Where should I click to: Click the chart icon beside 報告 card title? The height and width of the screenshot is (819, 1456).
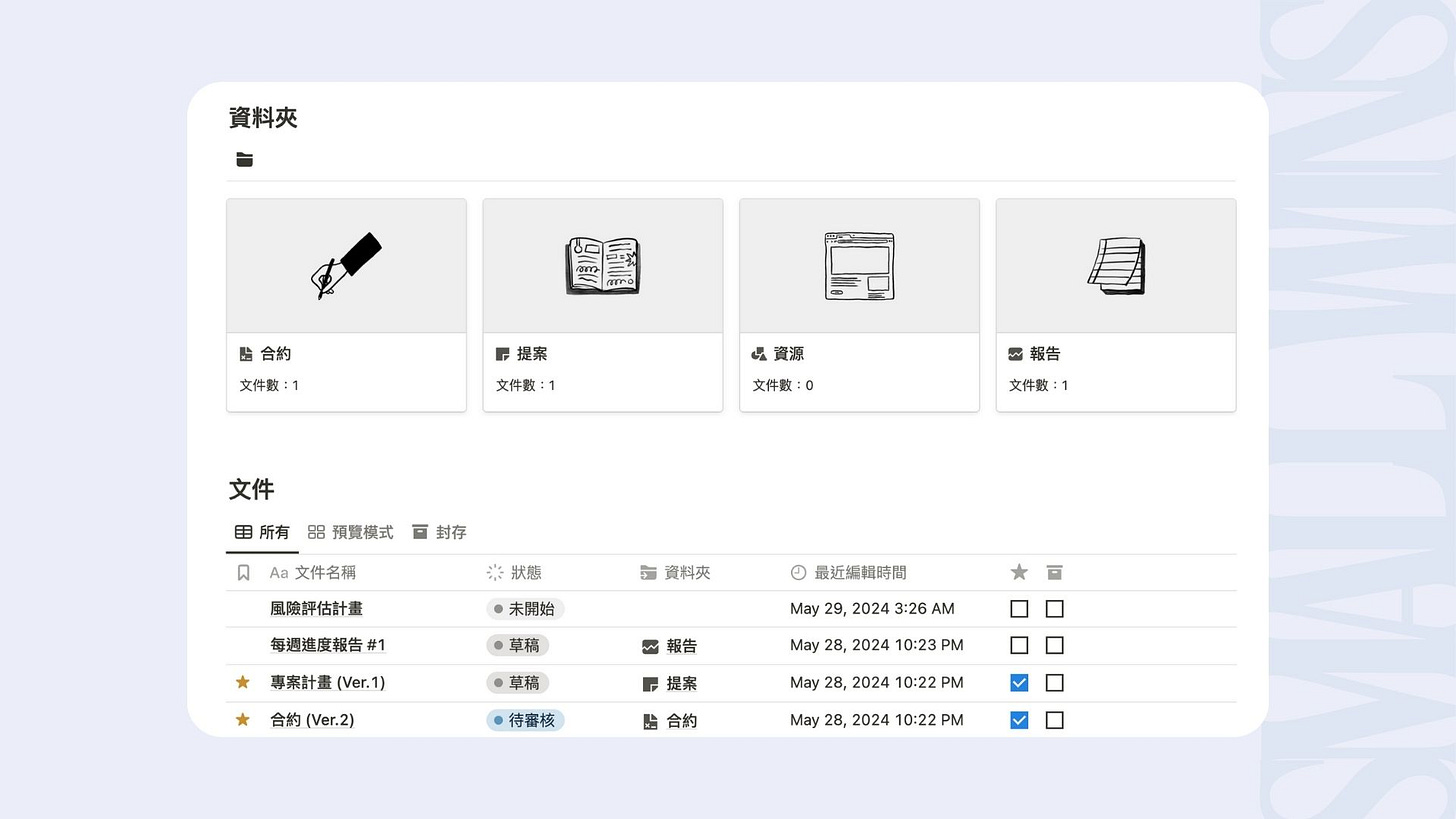1015,354
